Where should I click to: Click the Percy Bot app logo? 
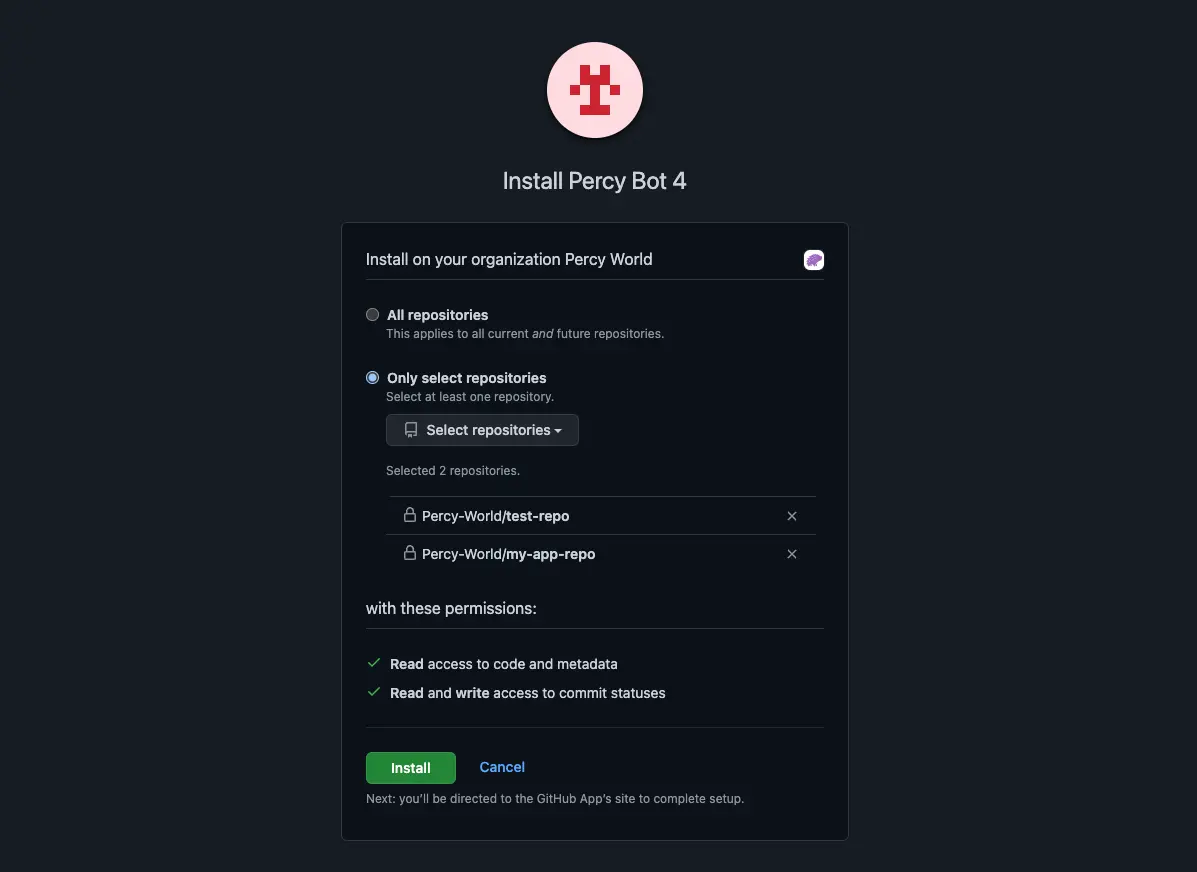[x=595, y=90]
